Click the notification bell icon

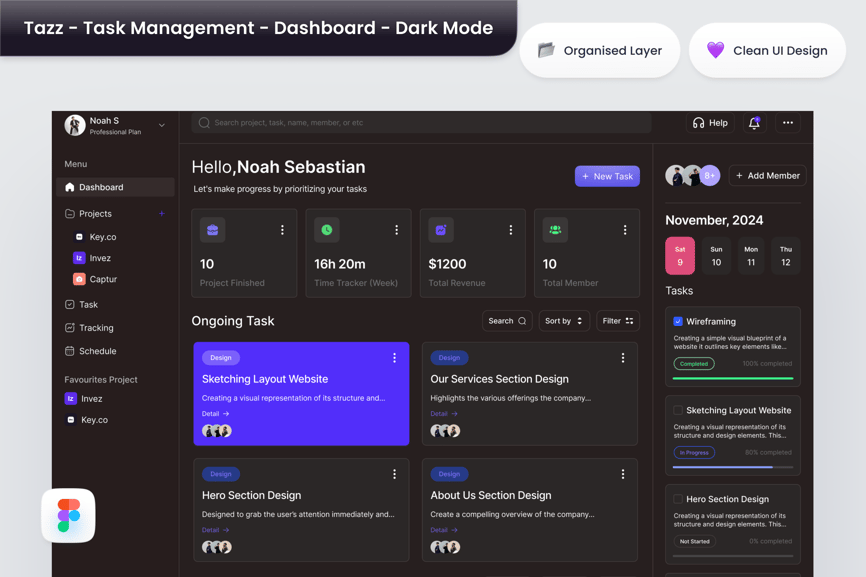pyautogui.click(x=754, y=123)
